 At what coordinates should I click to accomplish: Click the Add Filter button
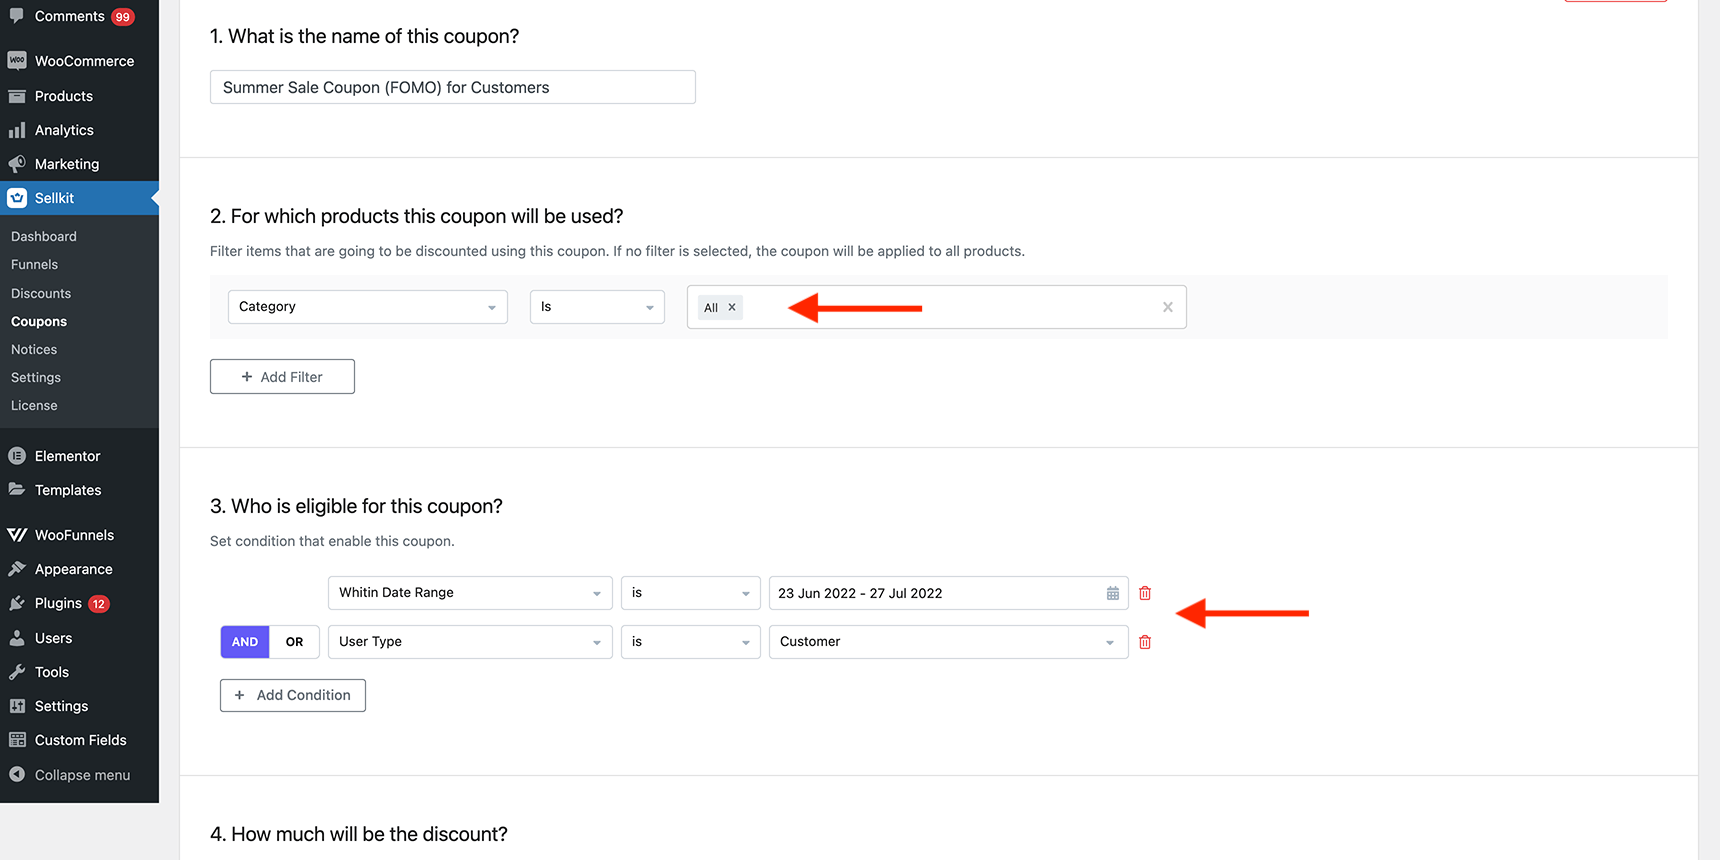282,377
